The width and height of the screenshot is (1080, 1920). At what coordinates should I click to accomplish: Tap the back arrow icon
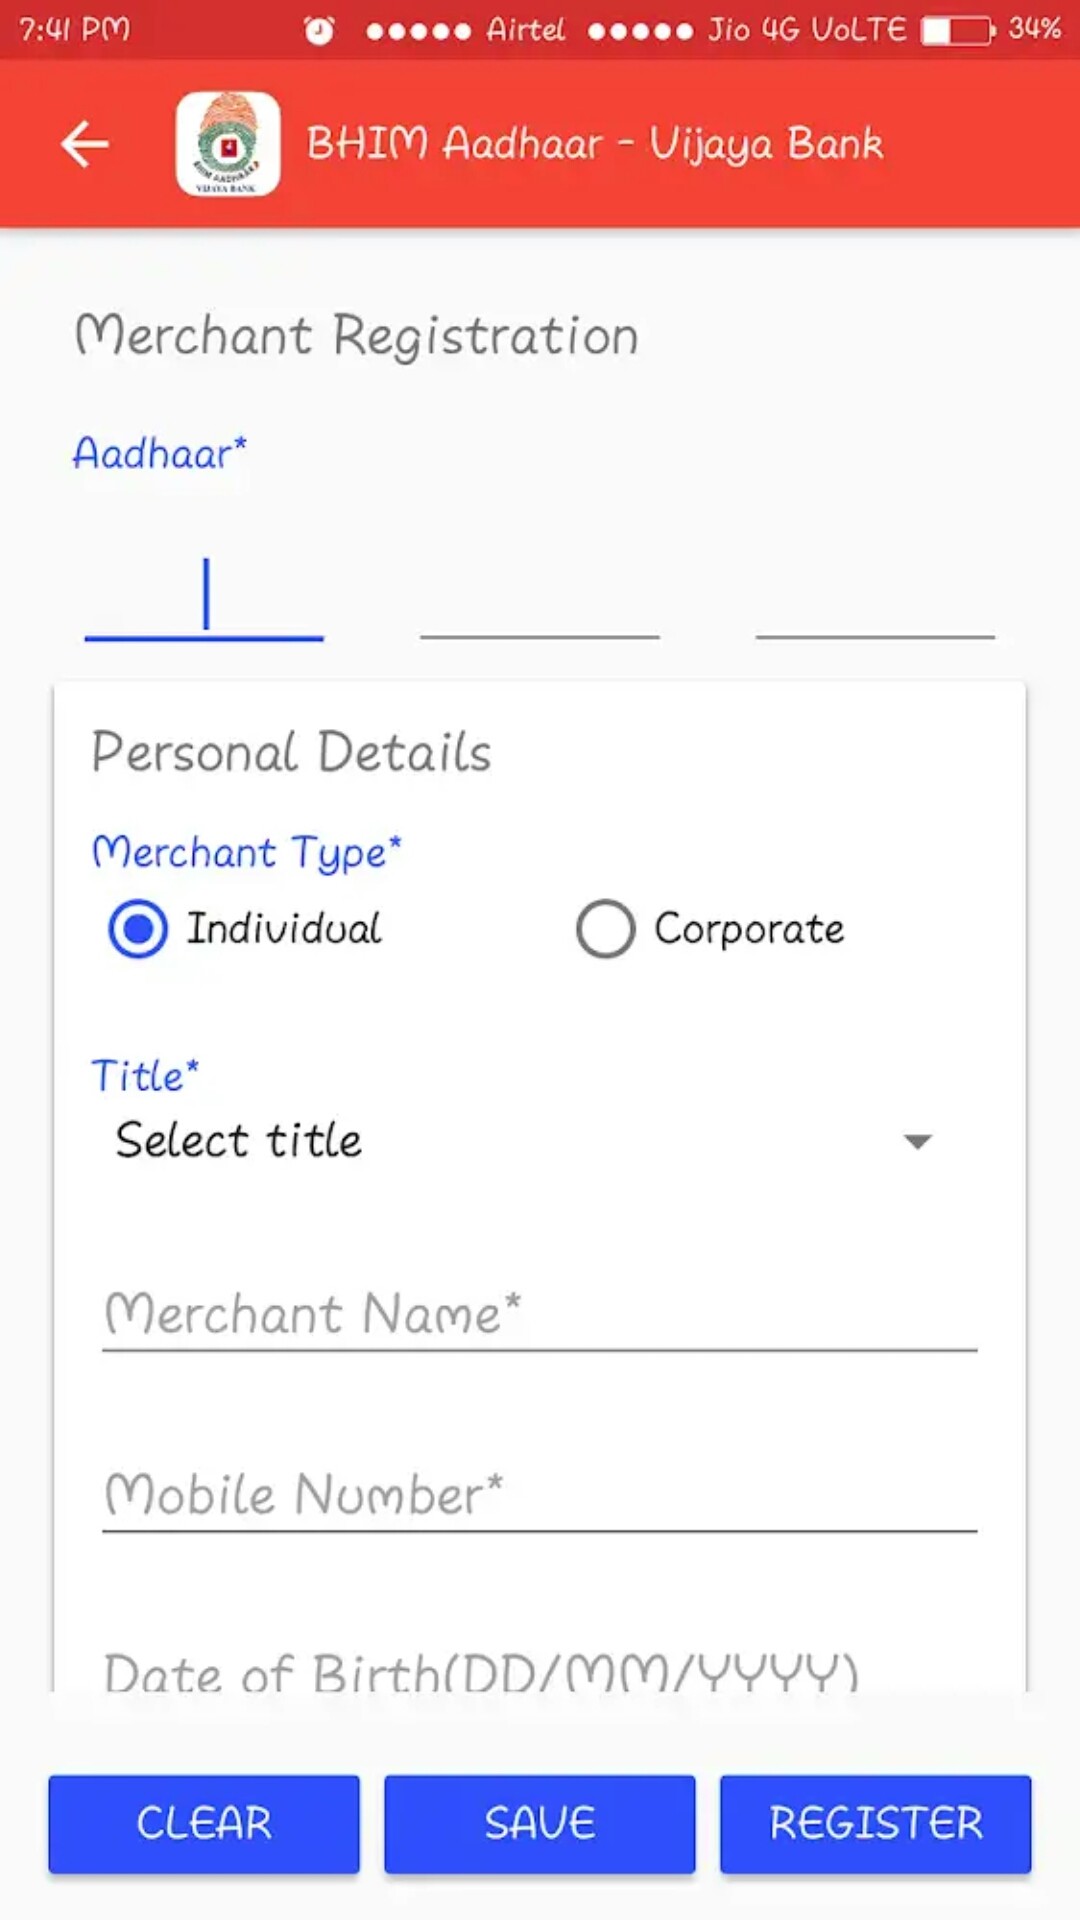[85, 144]
